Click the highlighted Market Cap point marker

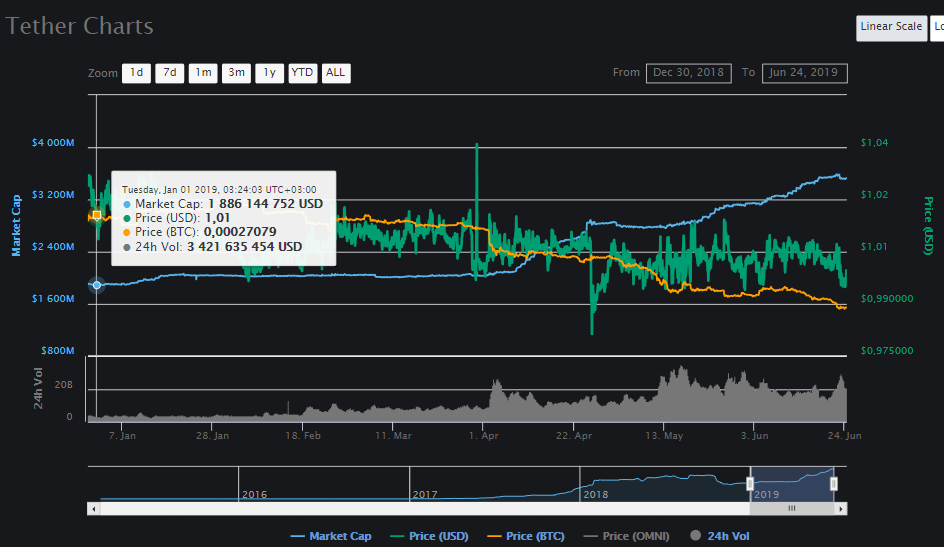pyautogui.click(x=97, y=285)
